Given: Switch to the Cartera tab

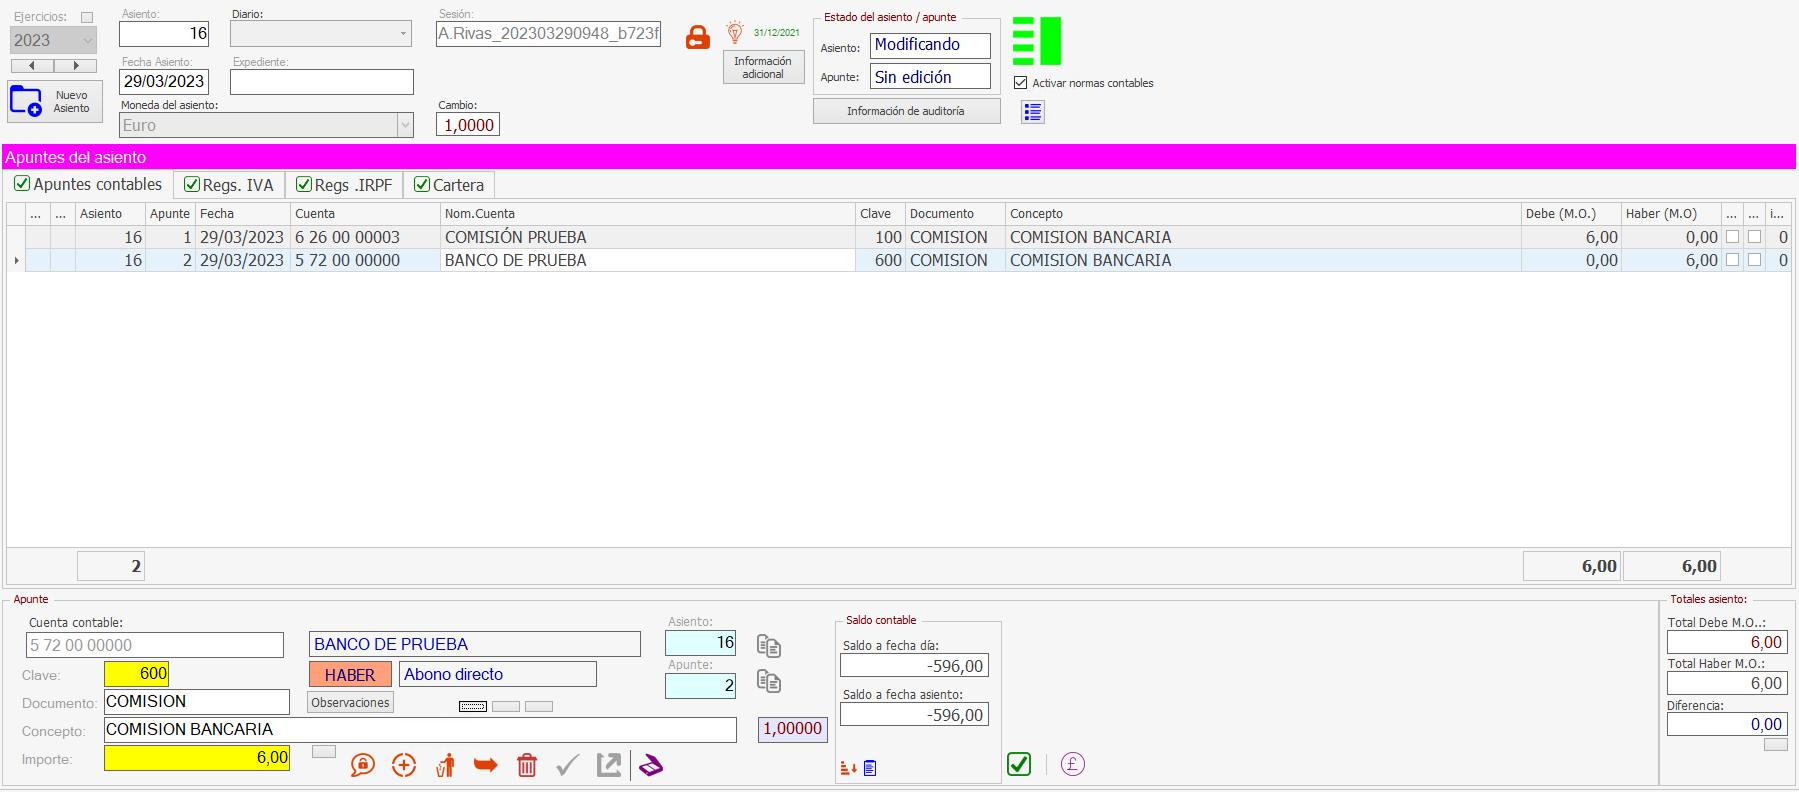Looking at the screenshot, I should tap(450, 185).
